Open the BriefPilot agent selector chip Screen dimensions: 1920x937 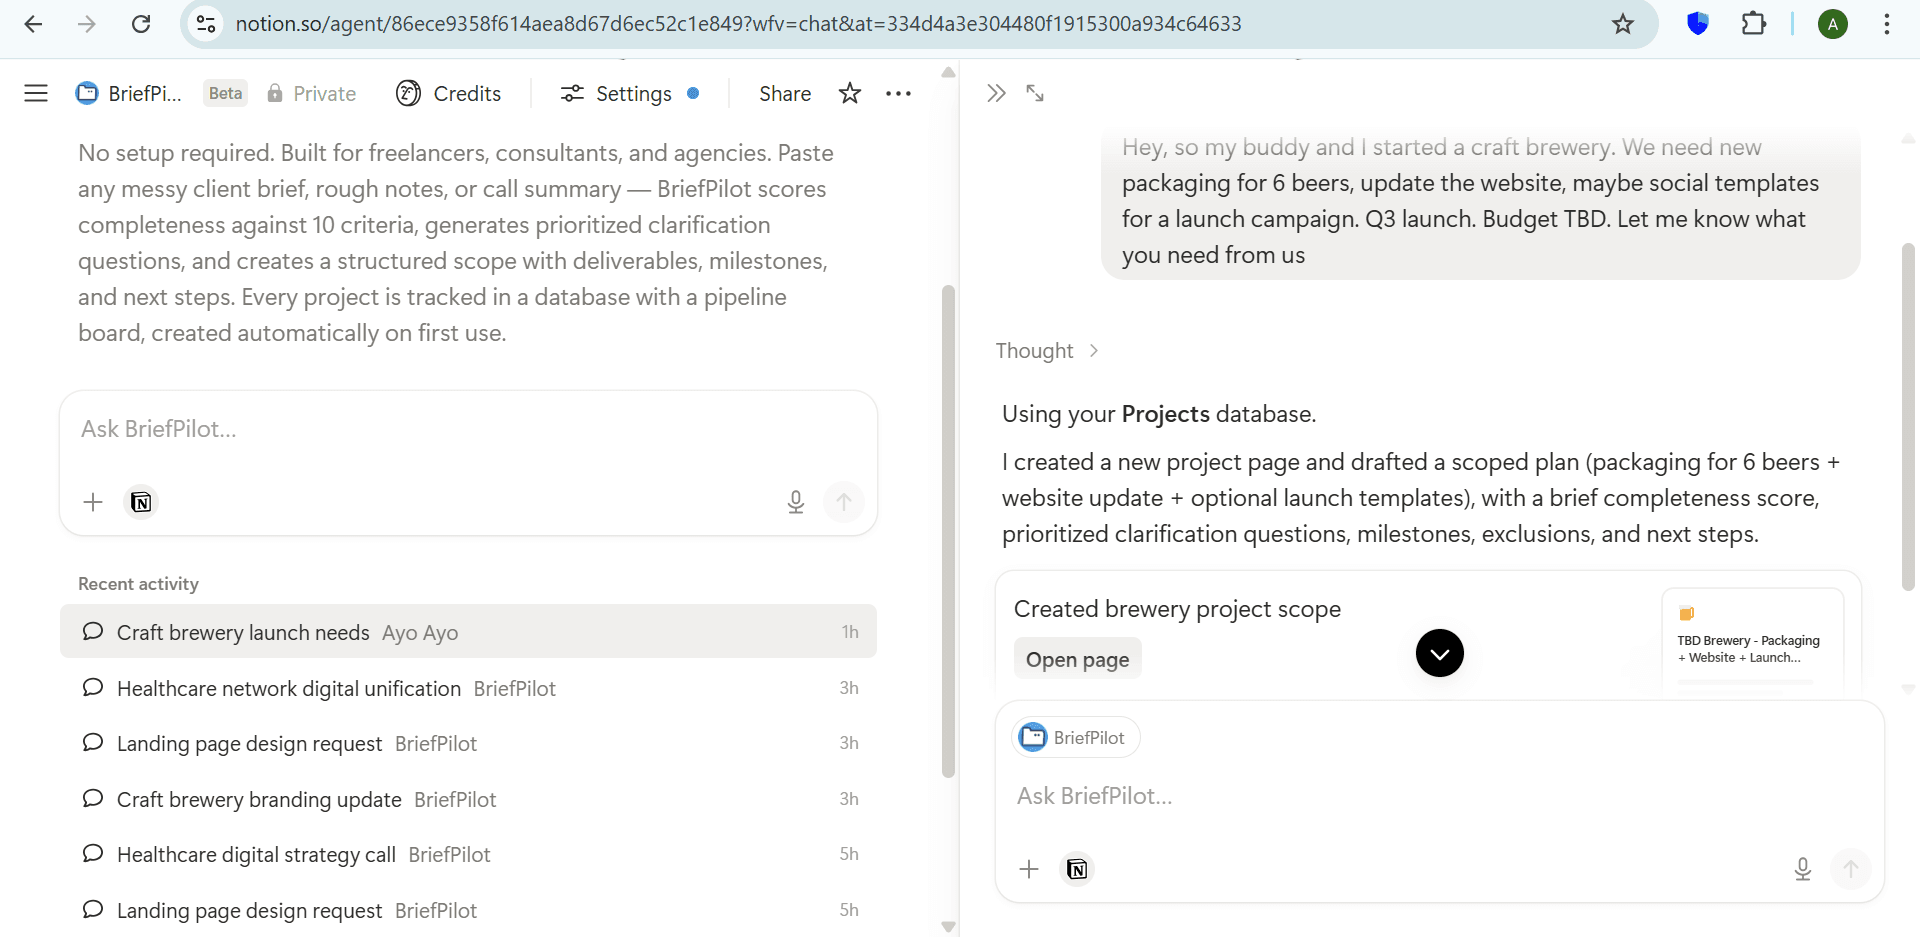(x=1075, y=738)
